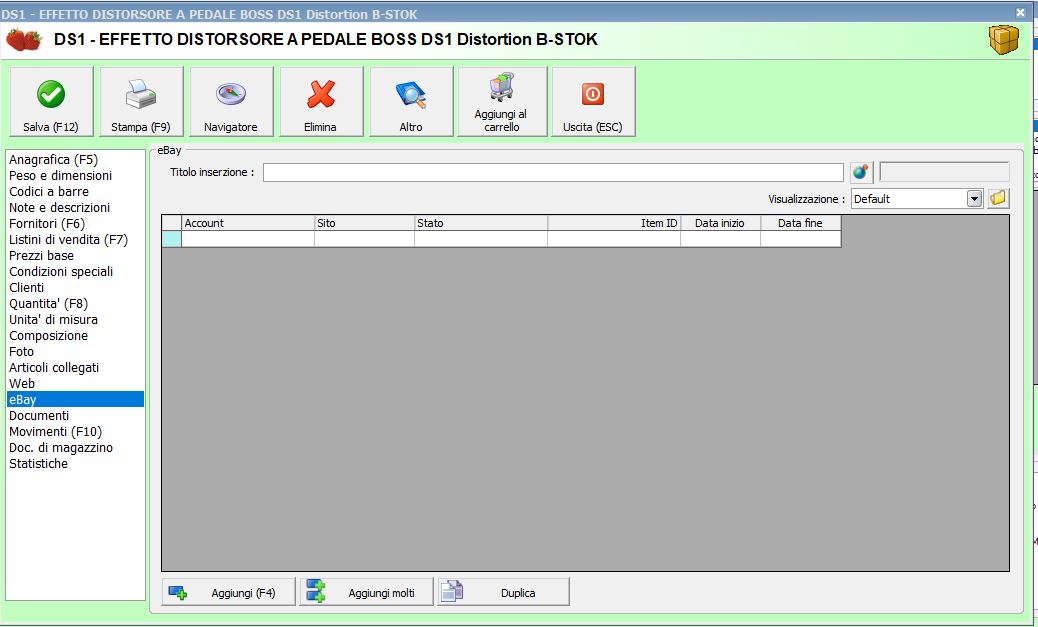
Task: Click the empty Account cell in first row
Action: click(248, 239)
